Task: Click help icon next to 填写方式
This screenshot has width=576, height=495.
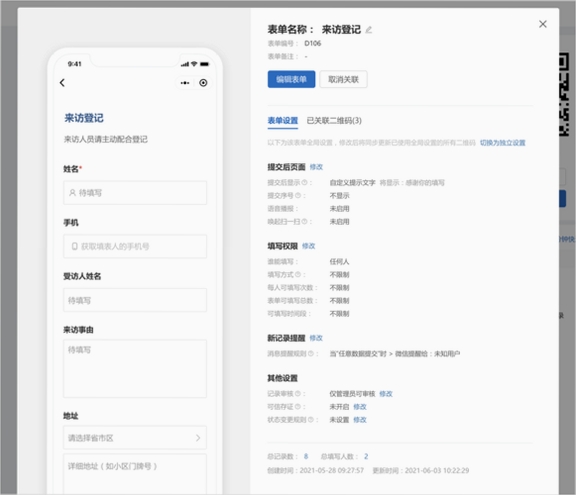Action: 298,275
